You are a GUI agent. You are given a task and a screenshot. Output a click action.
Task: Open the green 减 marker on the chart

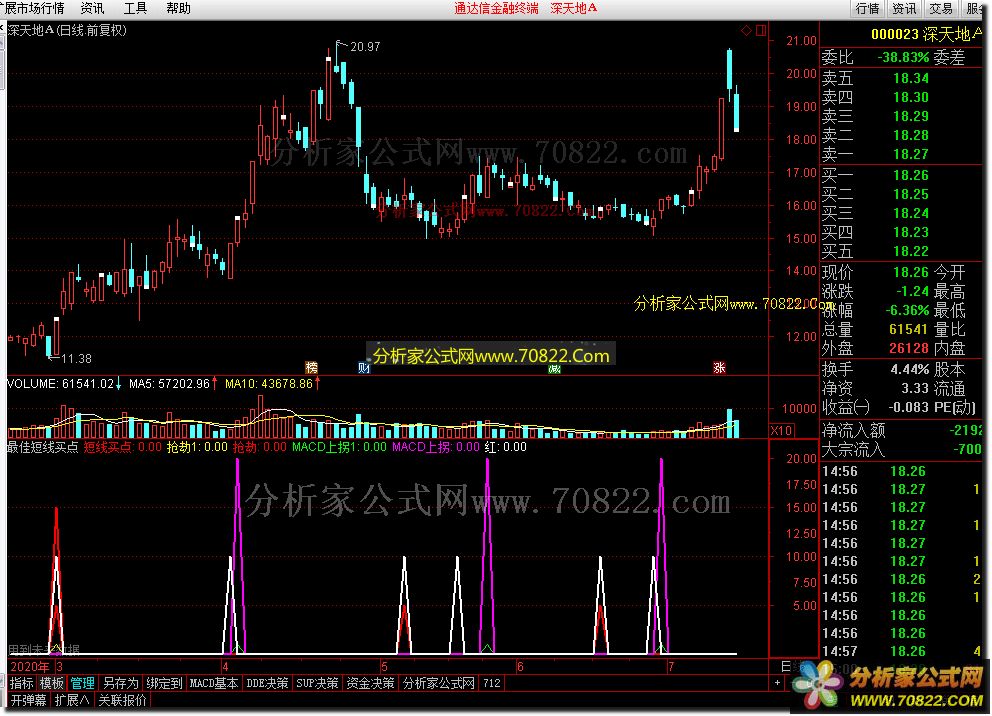click(555, 369)
